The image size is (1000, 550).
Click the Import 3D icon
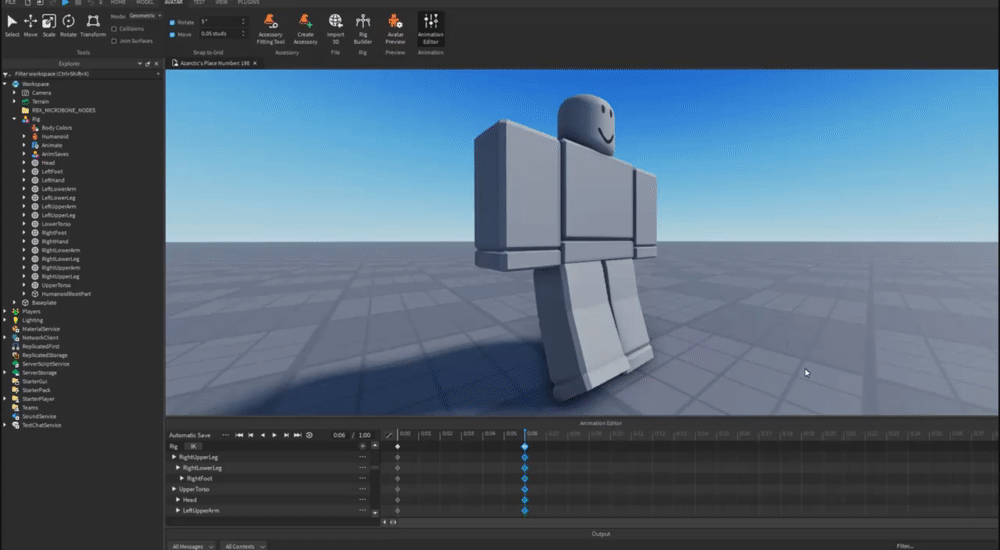335,22
